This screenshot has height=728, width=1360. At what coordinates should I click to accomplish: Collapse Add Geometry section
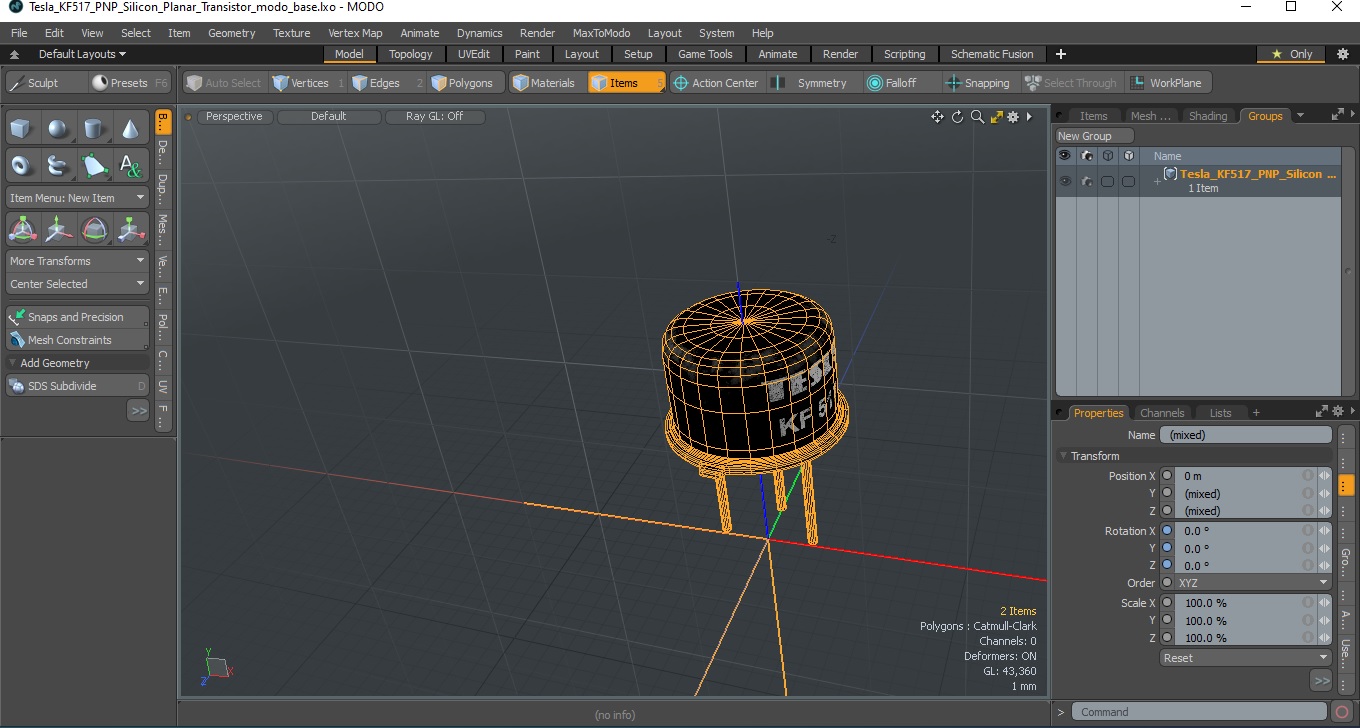(x=13, y=363)
